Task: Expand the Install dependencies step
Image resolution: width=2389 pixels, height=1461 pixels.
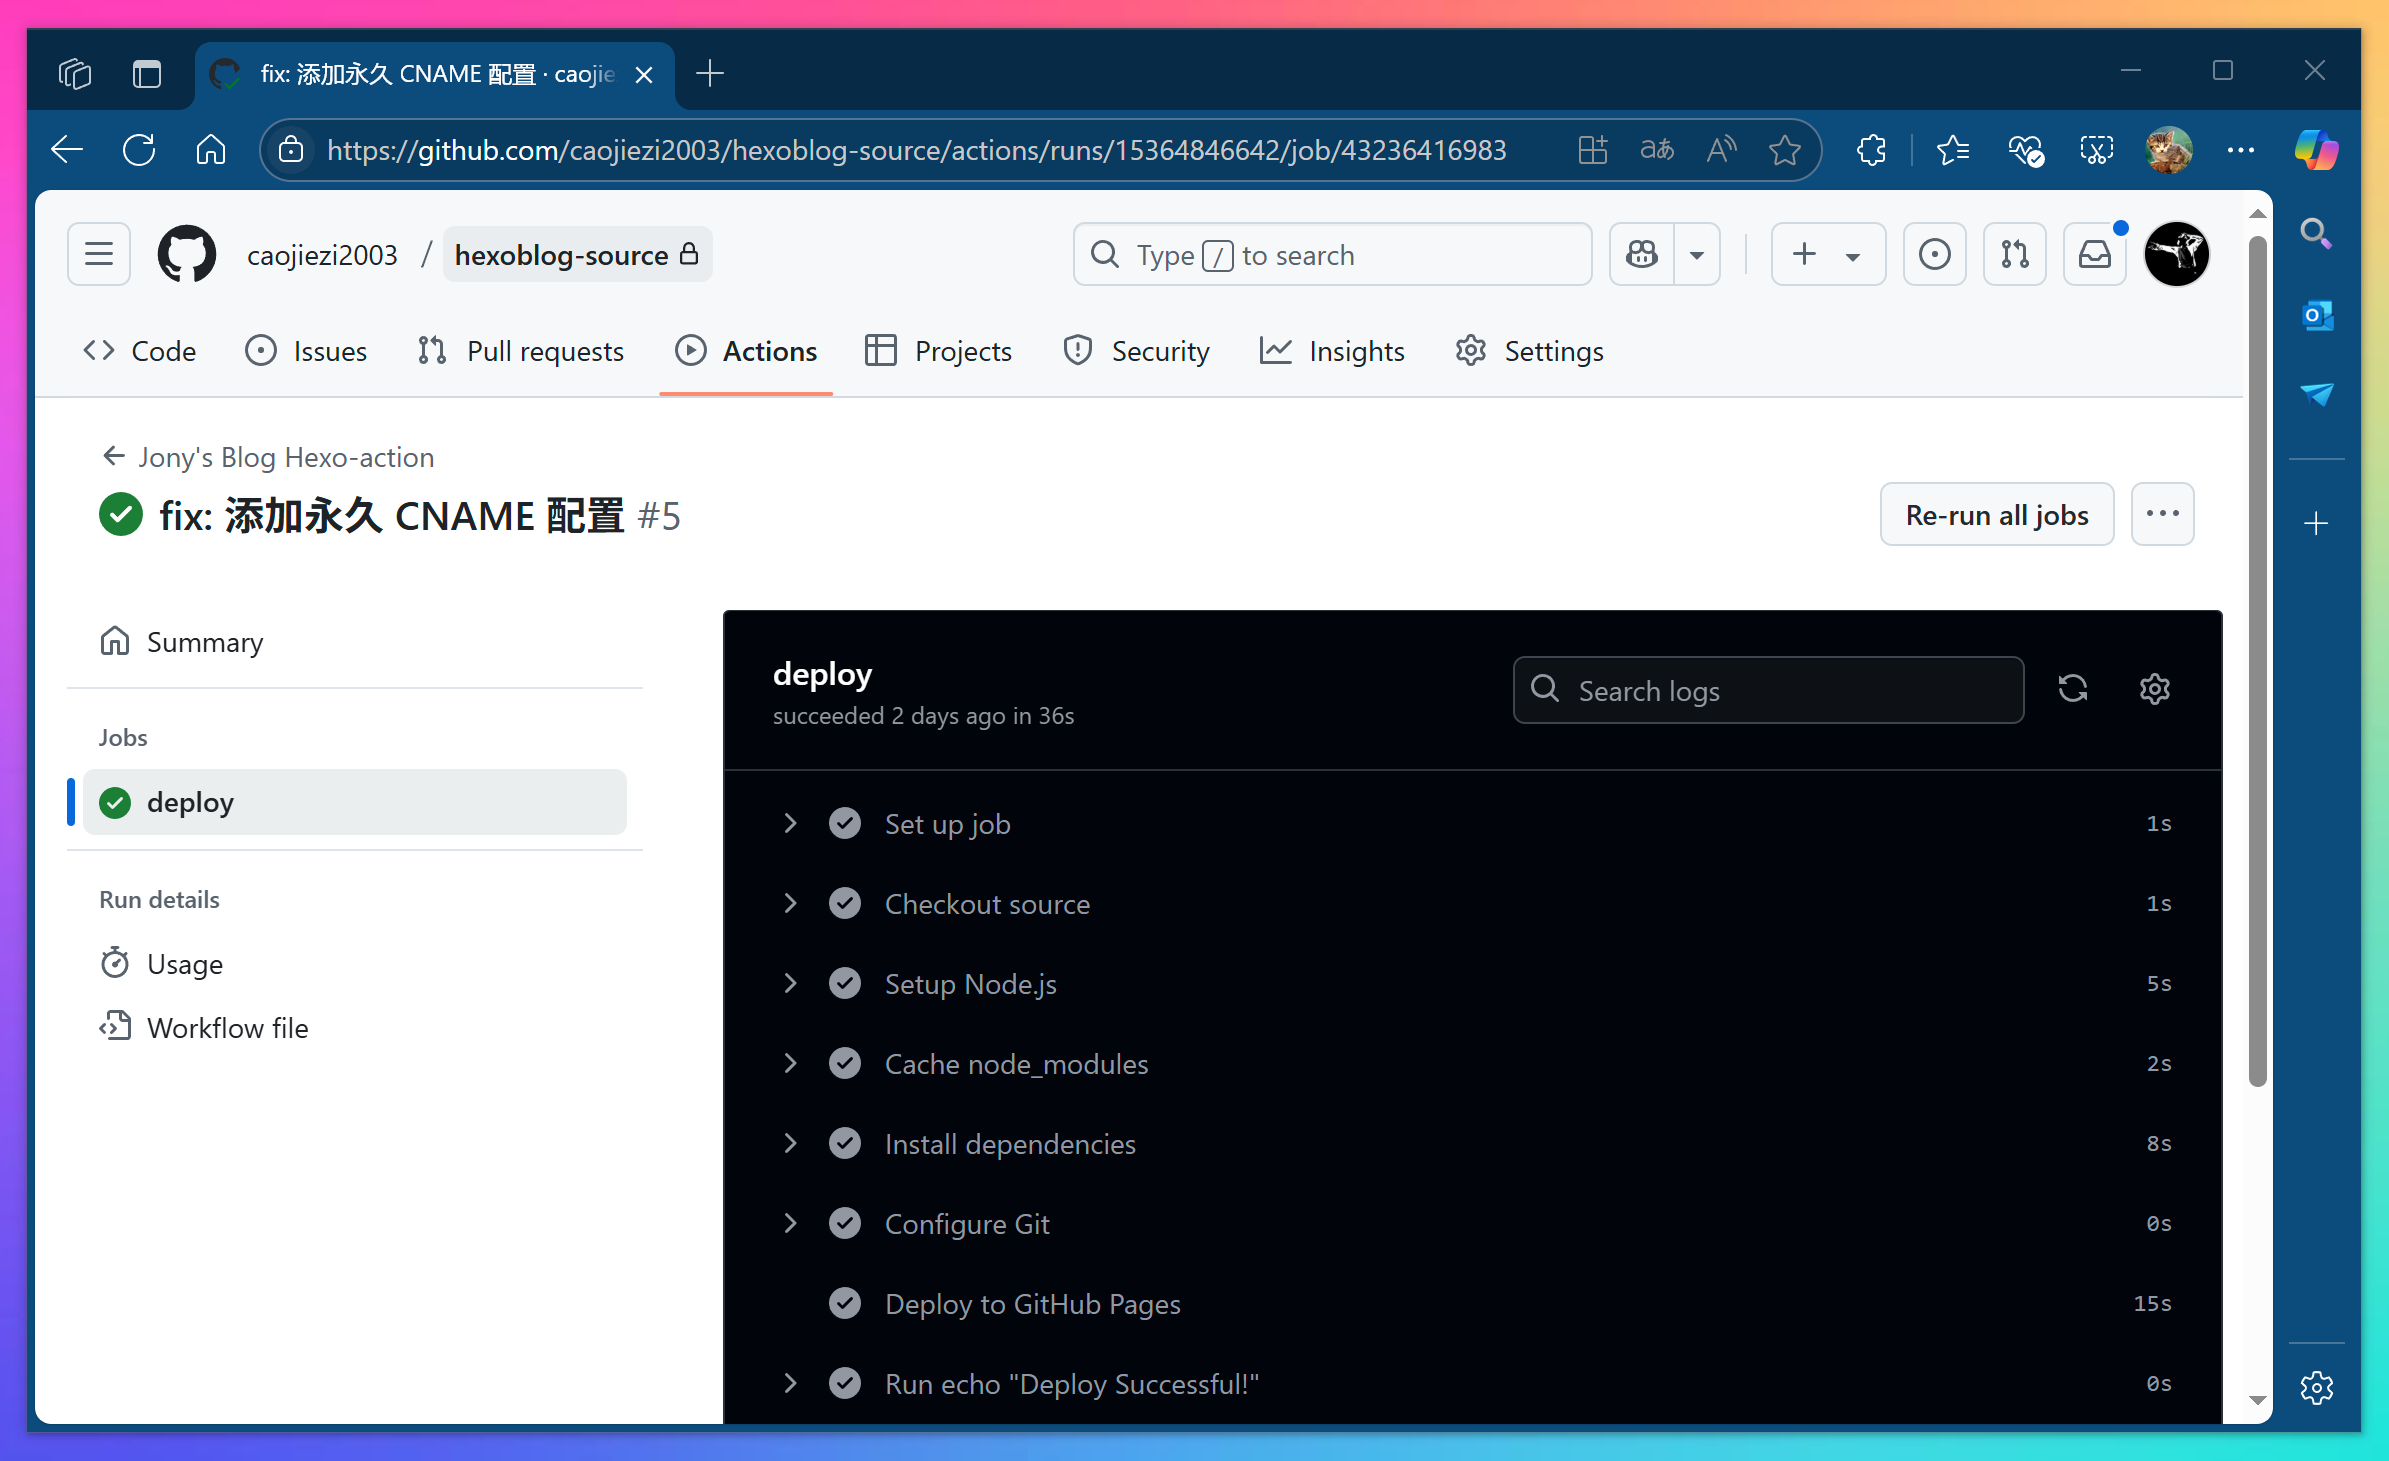Action: click(x=791, y=1143)
